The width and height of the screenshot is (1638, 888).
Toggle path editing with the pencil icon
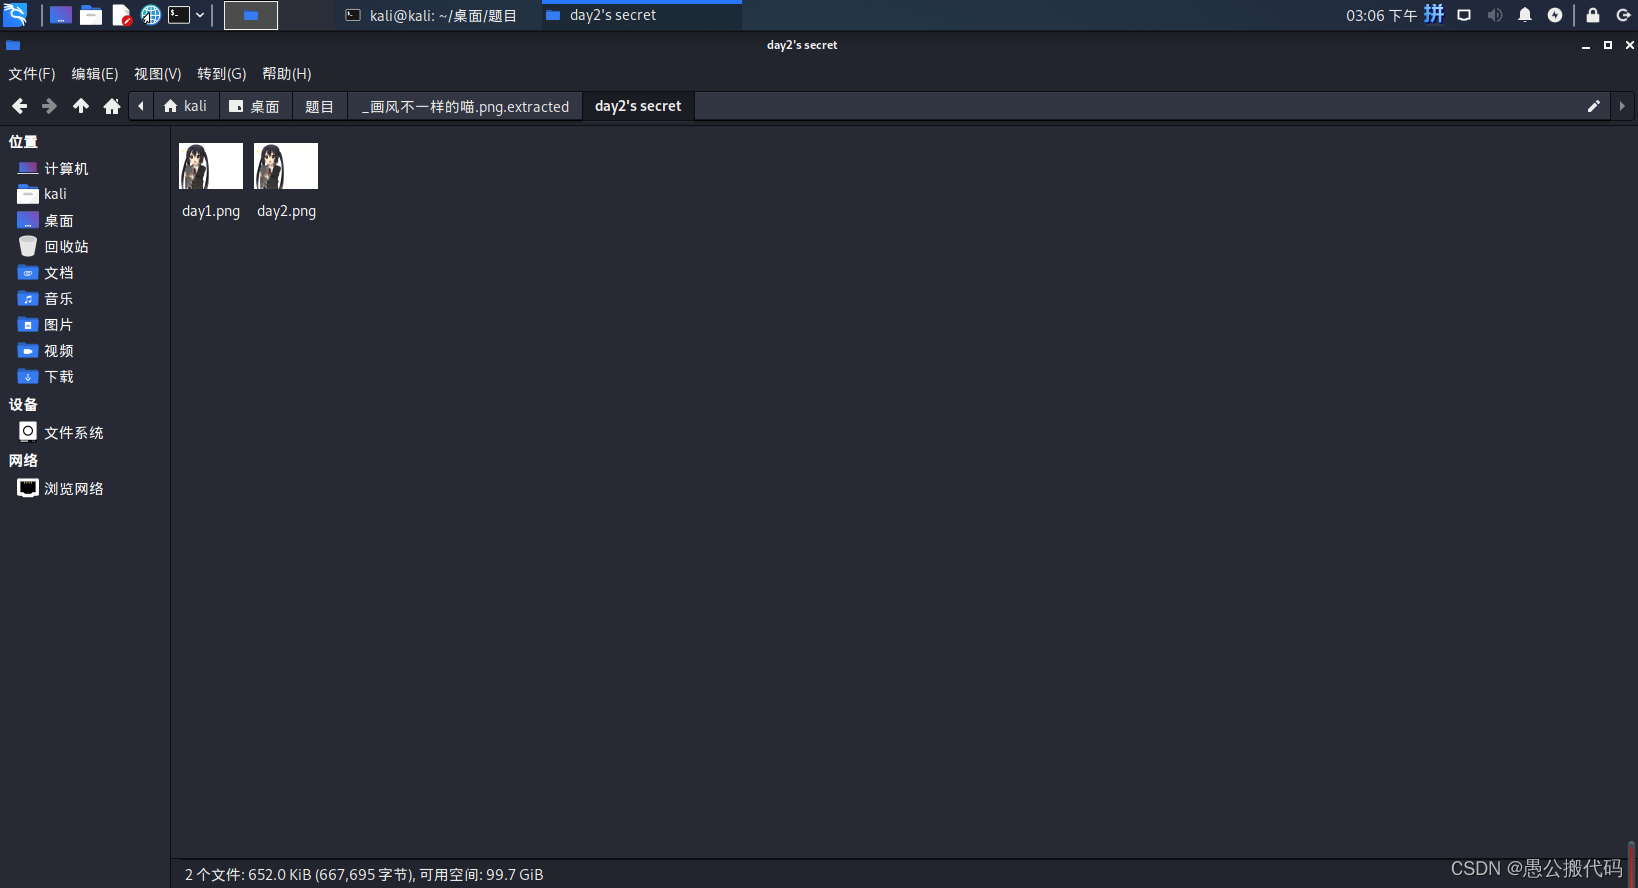point(1594,106)
